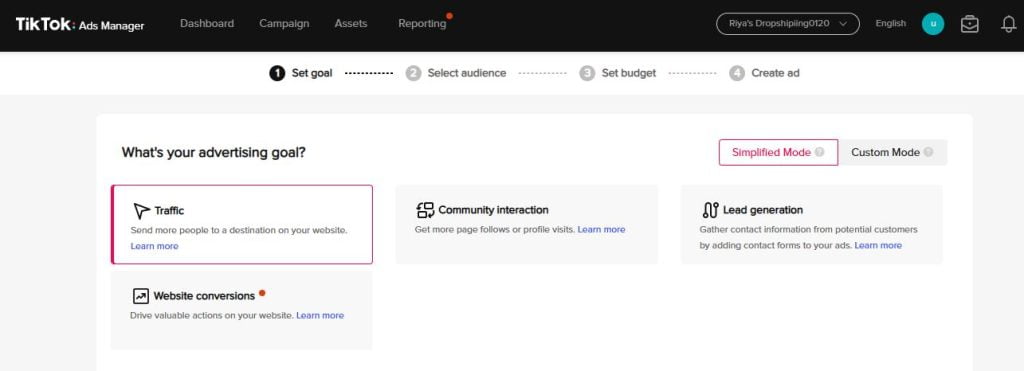This screenshot has height=371, width=1024.
Task: Click the Custom Mode help icon
Action: (928, 152)
